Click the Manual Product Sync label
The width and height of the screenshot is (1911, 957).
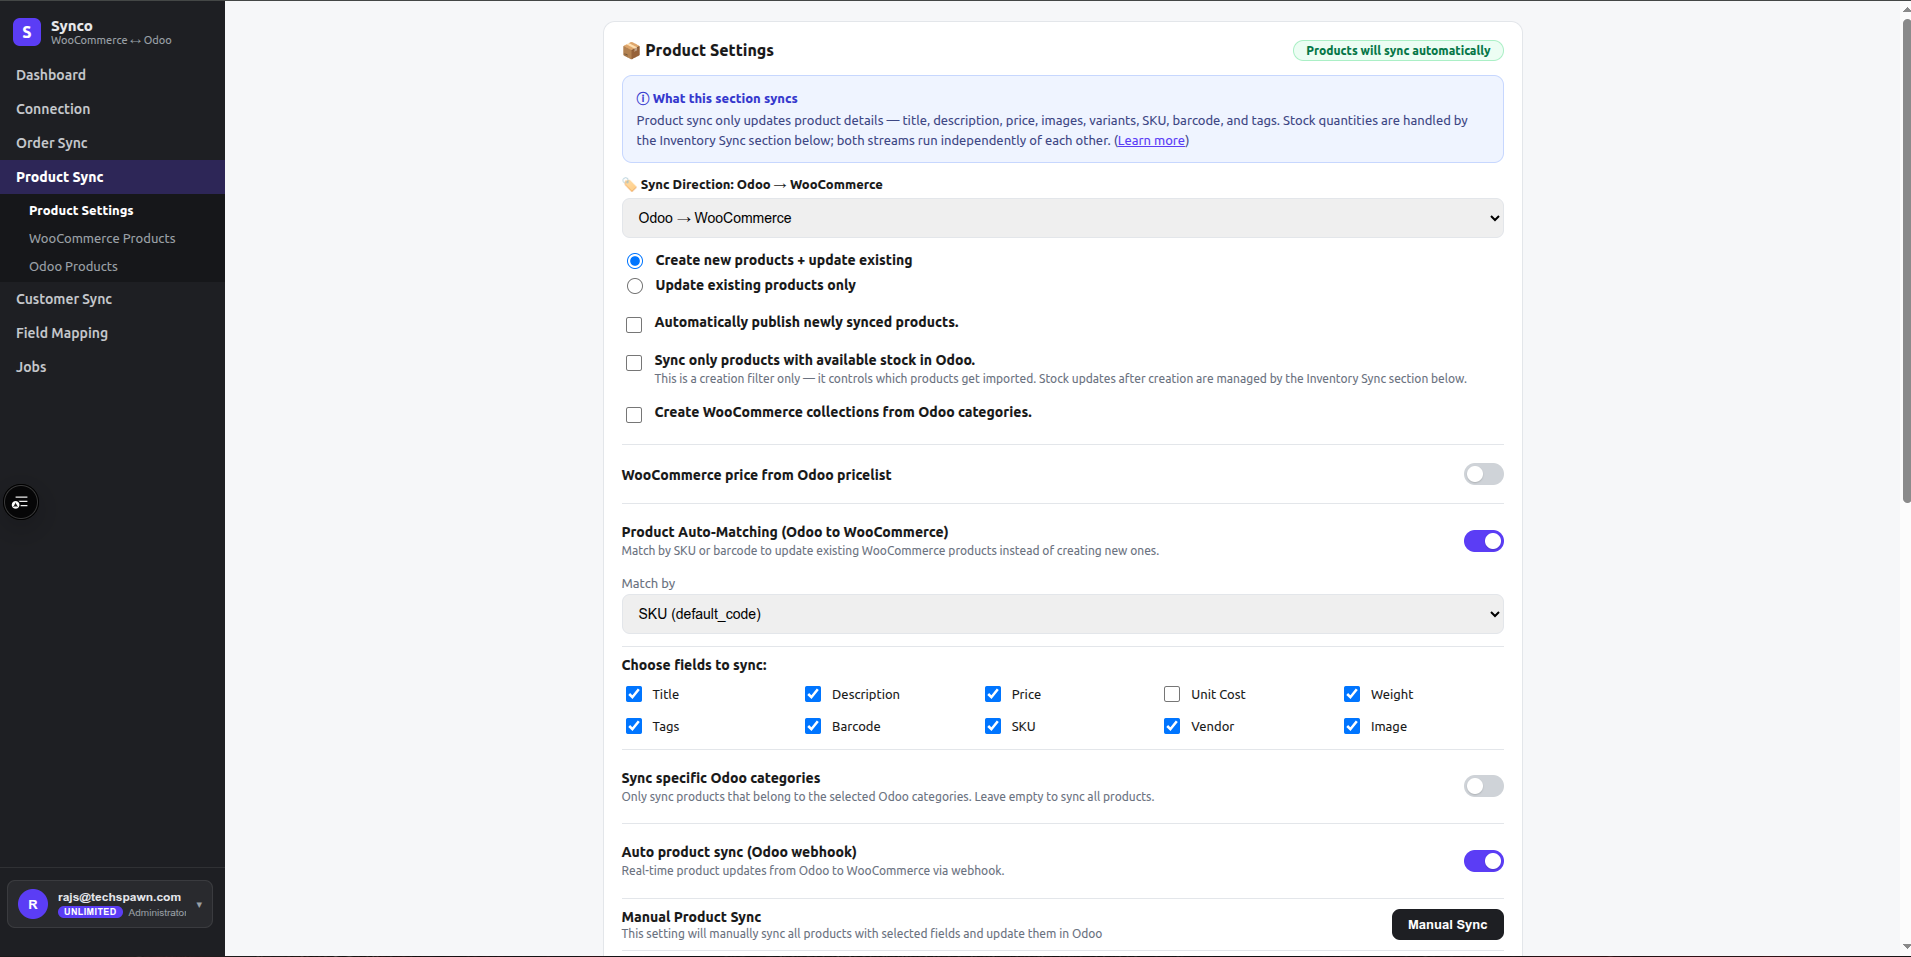[691, 917]
